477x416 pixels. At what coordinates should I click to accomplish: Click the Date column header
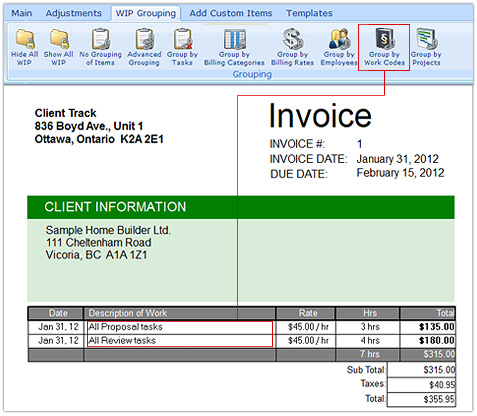(55, 313)
